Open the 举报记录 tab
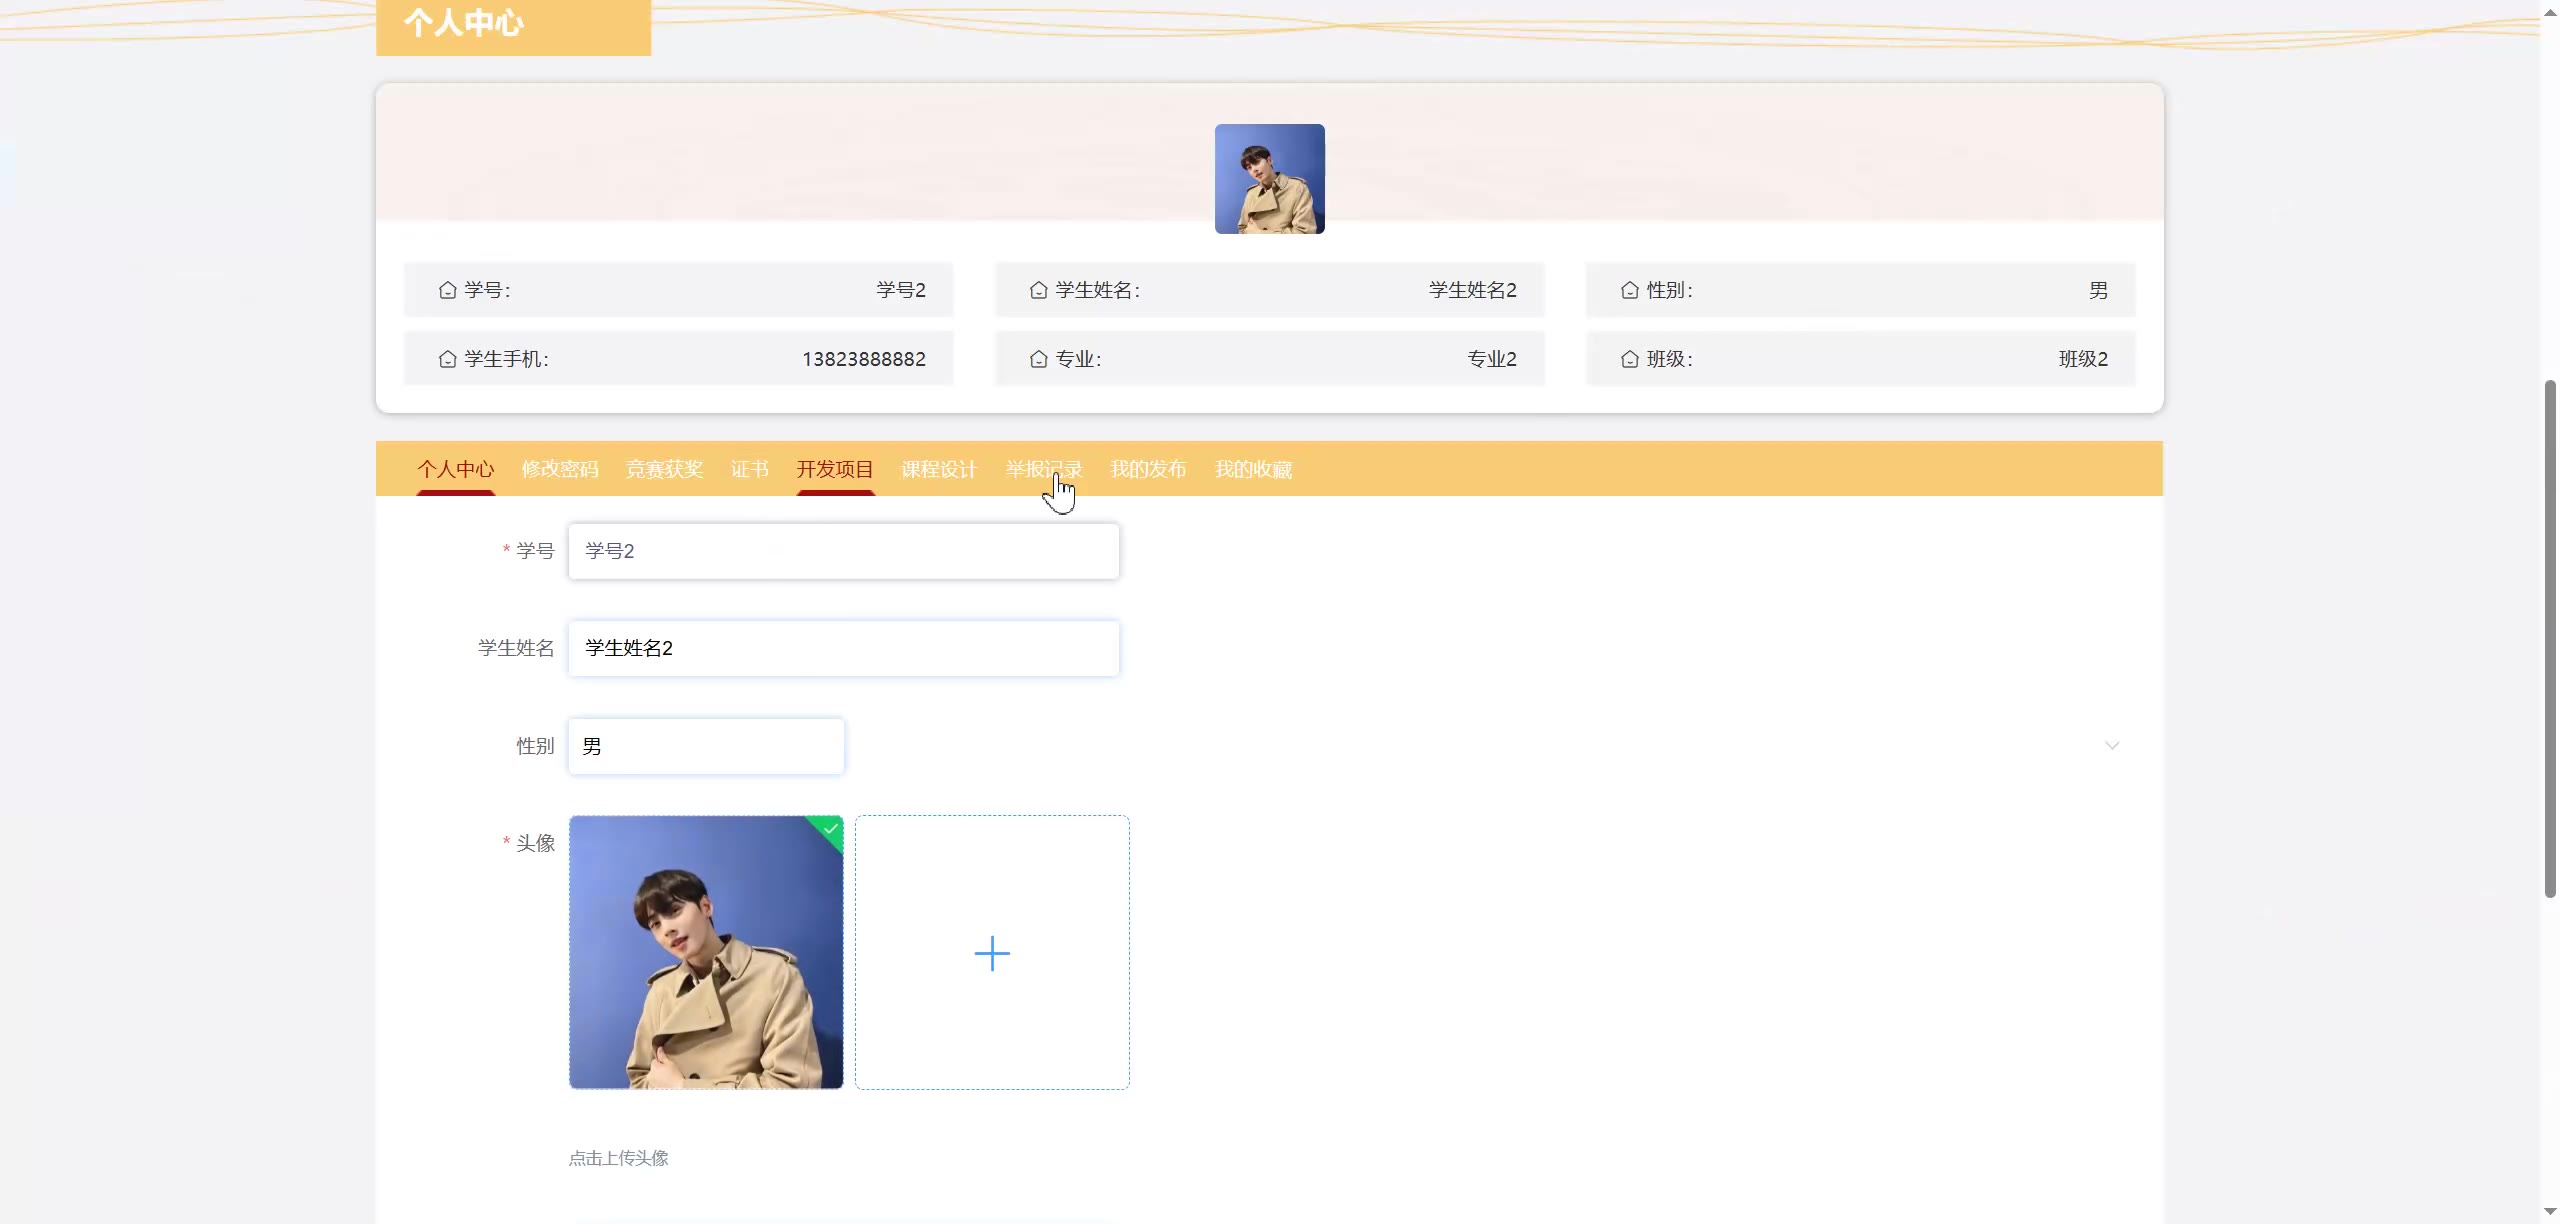The image size is (2560, 1224). click(1043, 469)
